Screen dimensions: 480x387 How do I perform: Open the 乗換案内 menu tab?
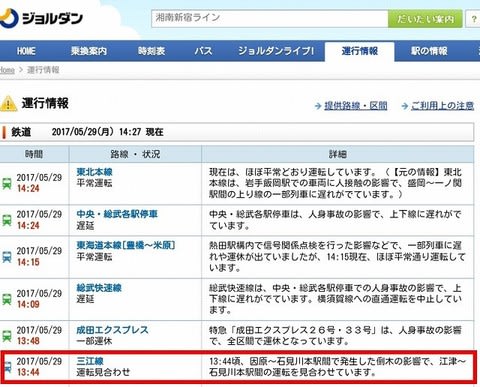(x=89, y=51)
